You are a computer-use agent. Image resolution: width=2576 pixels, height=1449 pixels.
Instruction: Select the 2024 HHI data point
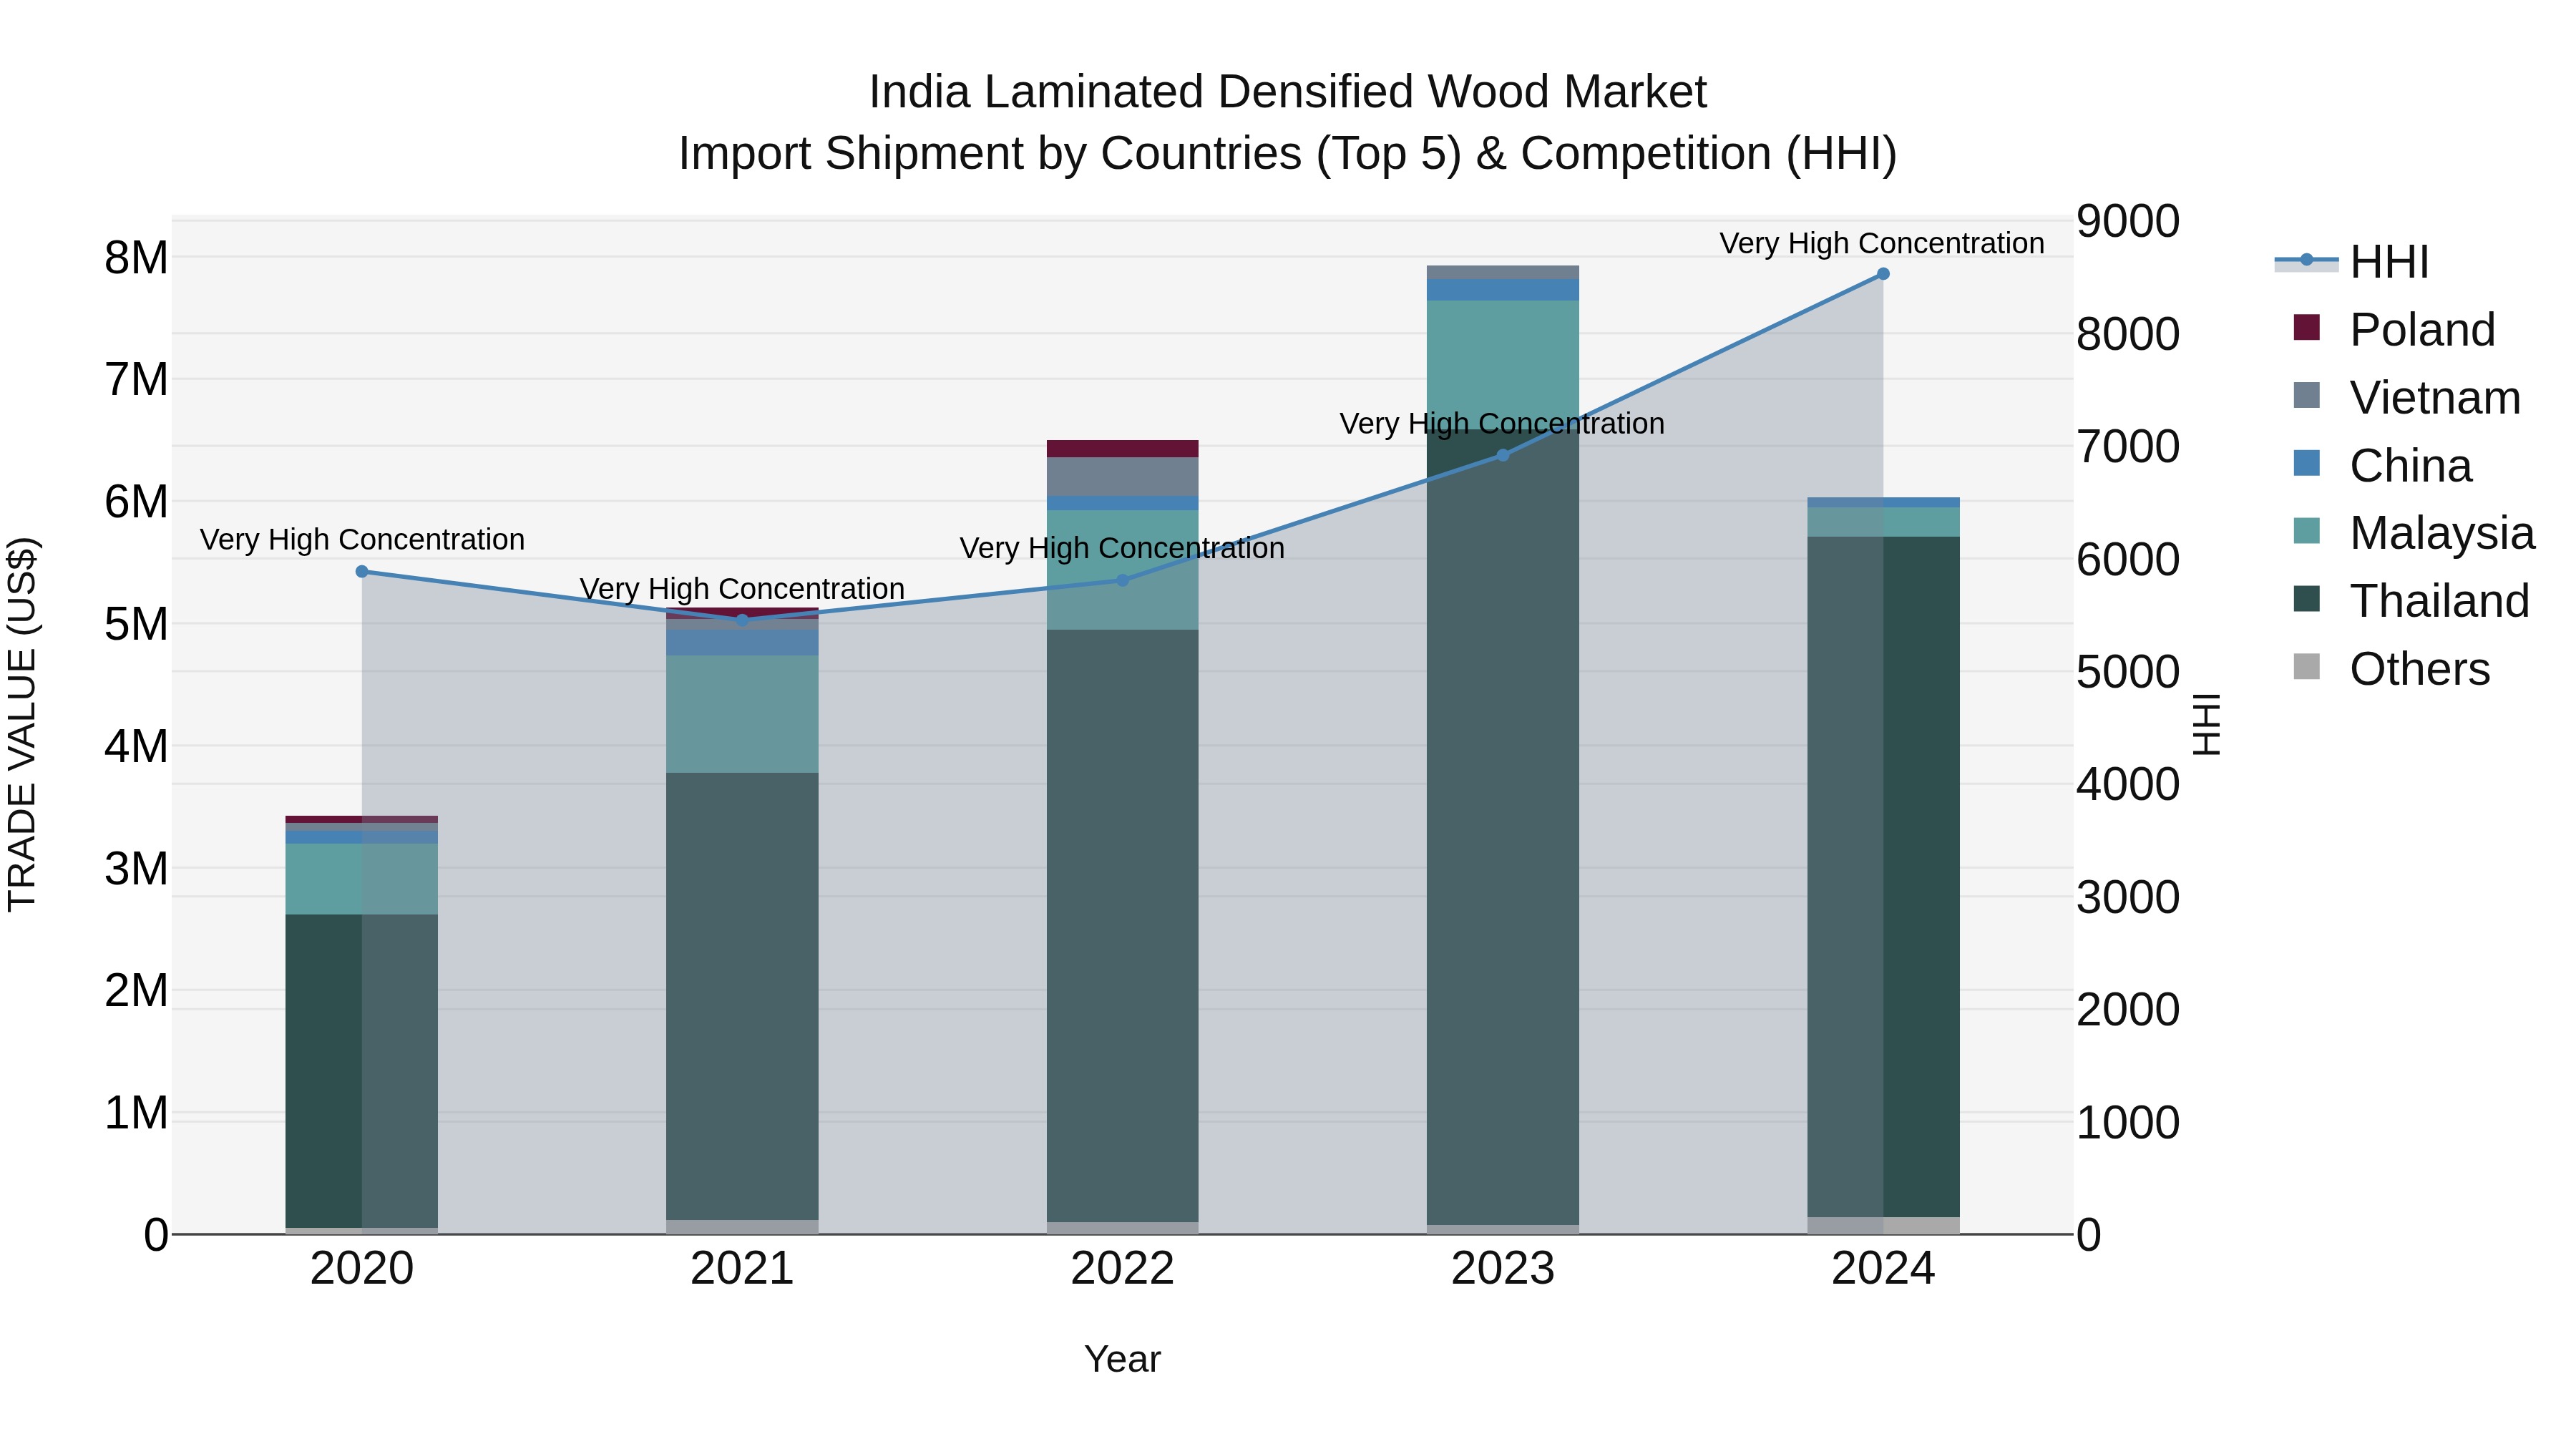click(1883, 274)
